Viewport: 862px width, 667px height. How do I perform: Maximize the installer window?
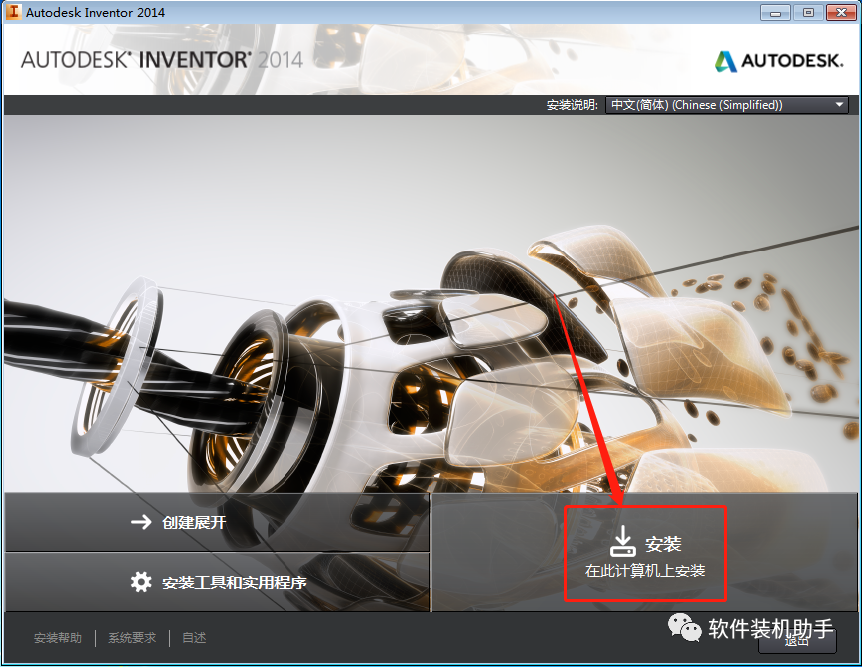pyautogui.click(x=808, y=13)
